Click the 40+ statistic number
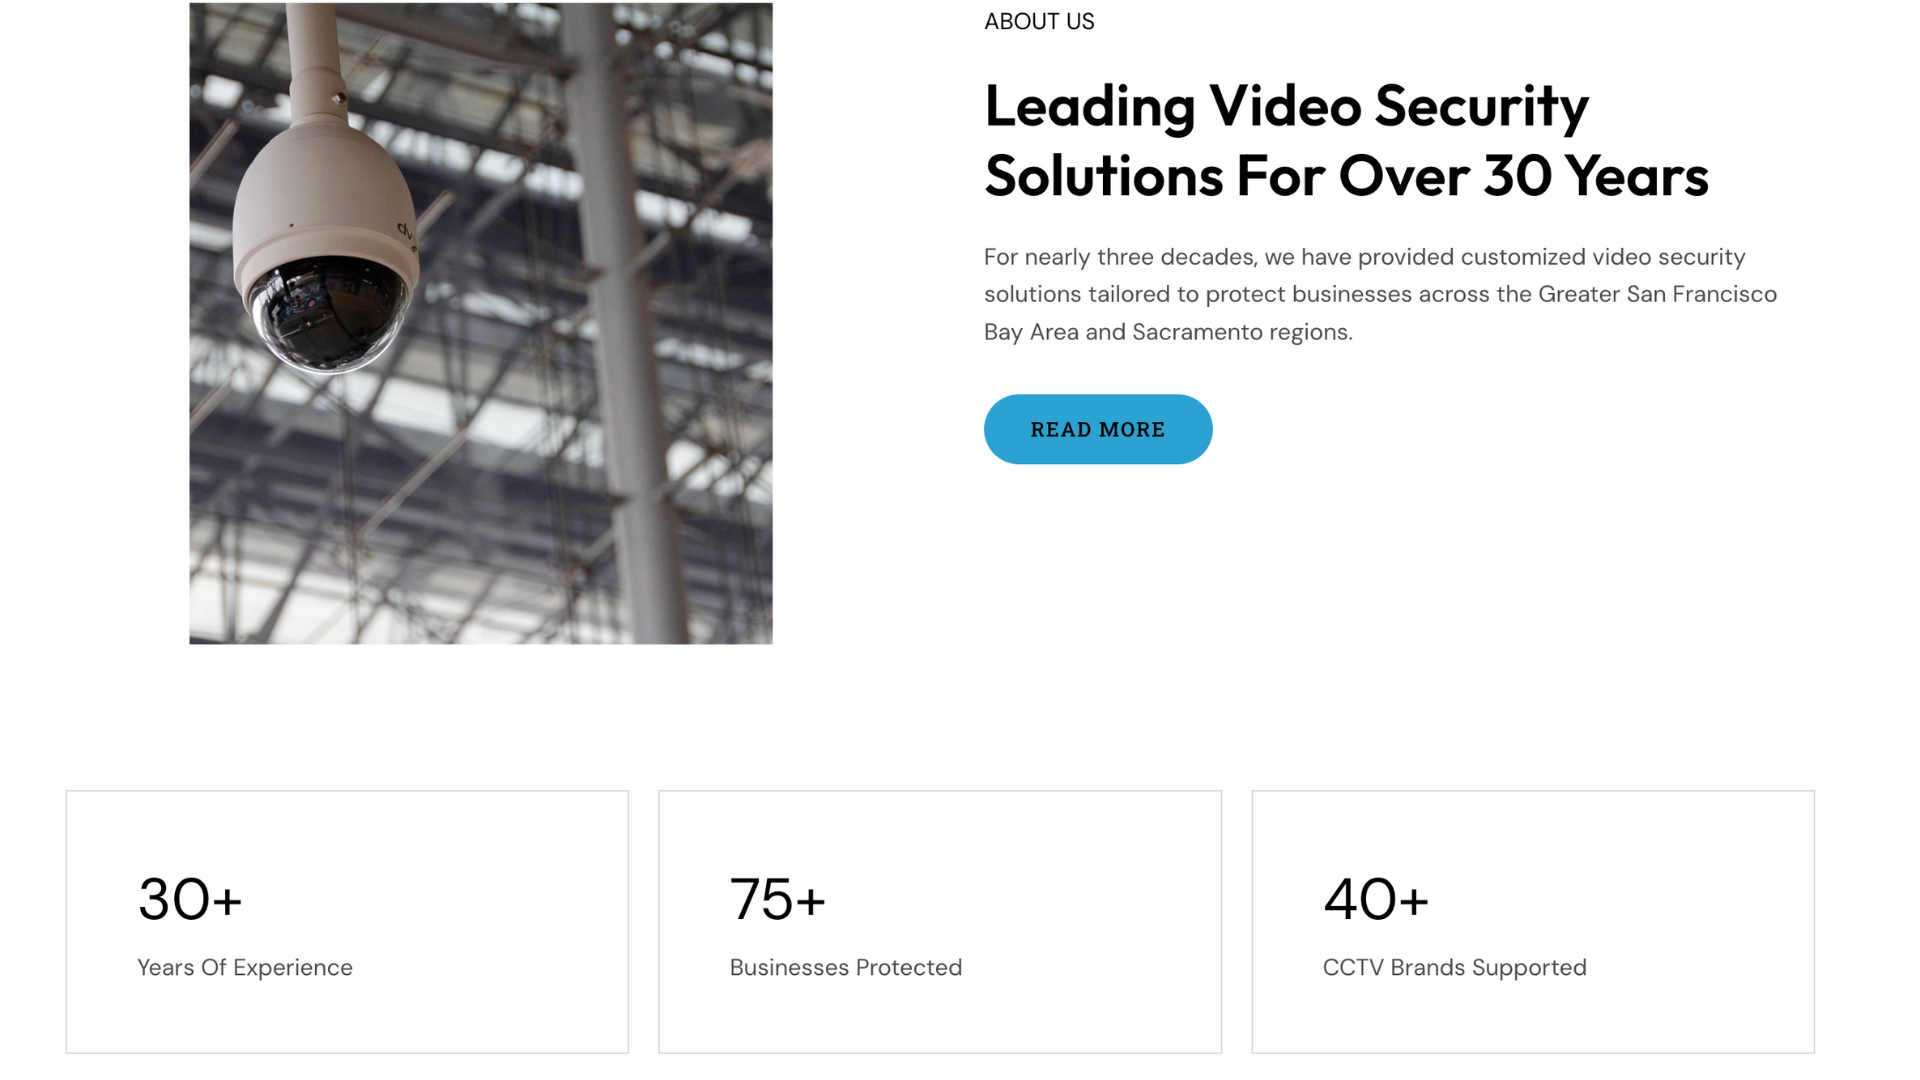Image resolution: width=1920 pixels, height=1080 pixels. pos(1376,898)
